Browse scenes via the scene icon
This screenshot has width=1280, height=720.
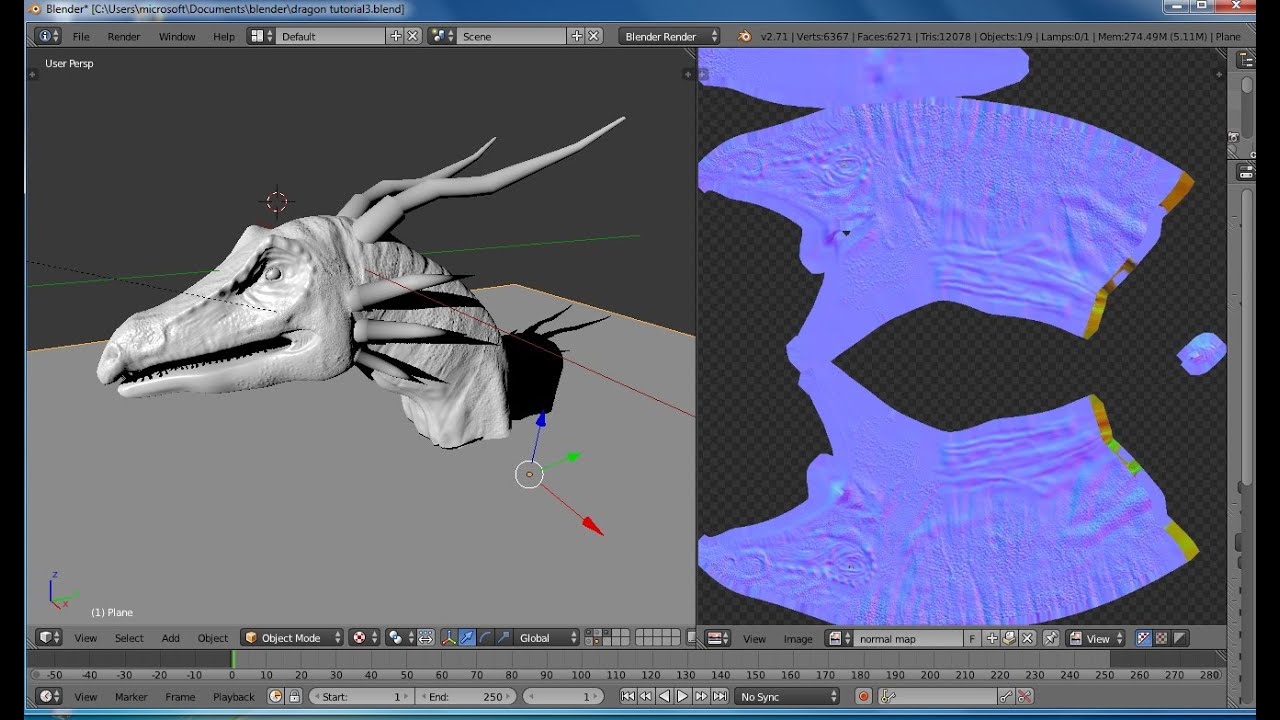click(442, 36)
